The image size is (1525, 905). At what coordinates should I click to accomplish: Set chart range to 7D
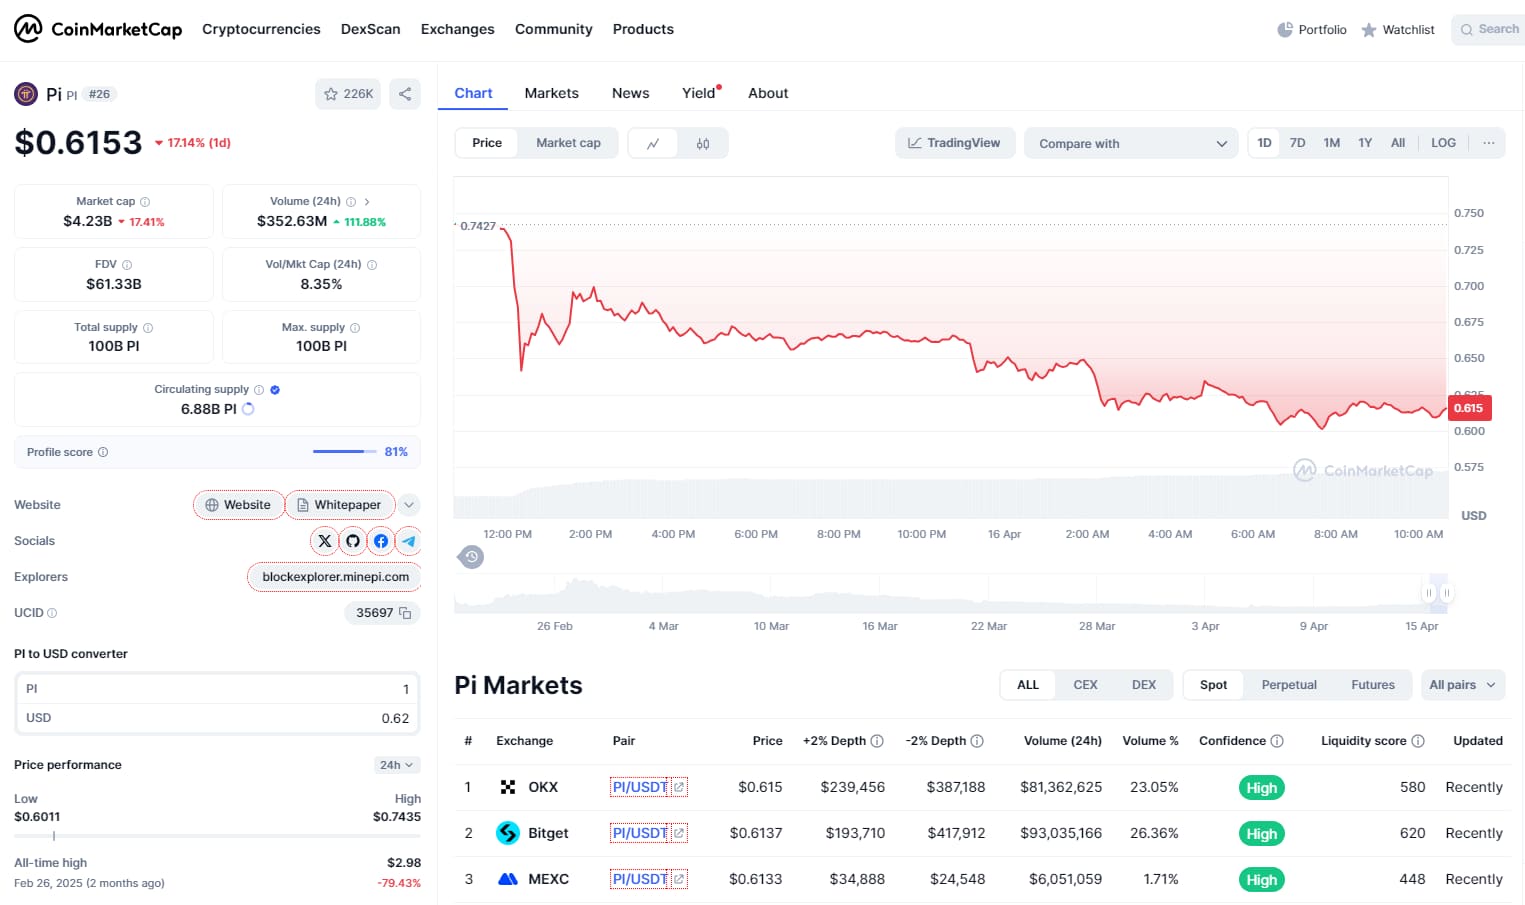[1297, 143]
